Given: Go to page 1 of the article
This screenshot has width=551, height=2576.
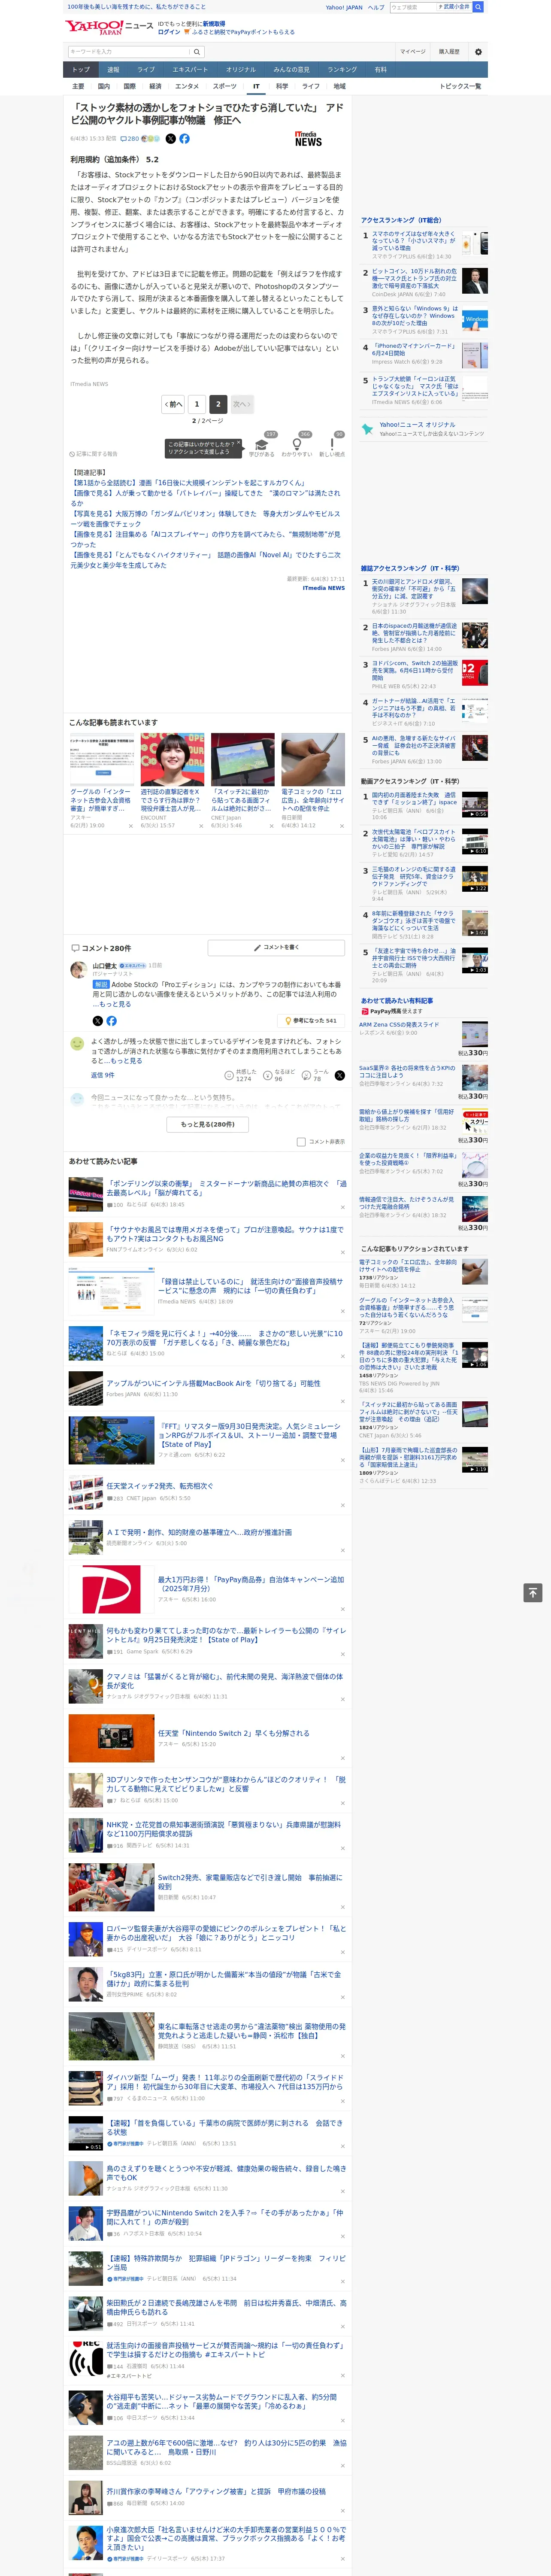Looking at the screenshot, I should [x=197, y=404].
